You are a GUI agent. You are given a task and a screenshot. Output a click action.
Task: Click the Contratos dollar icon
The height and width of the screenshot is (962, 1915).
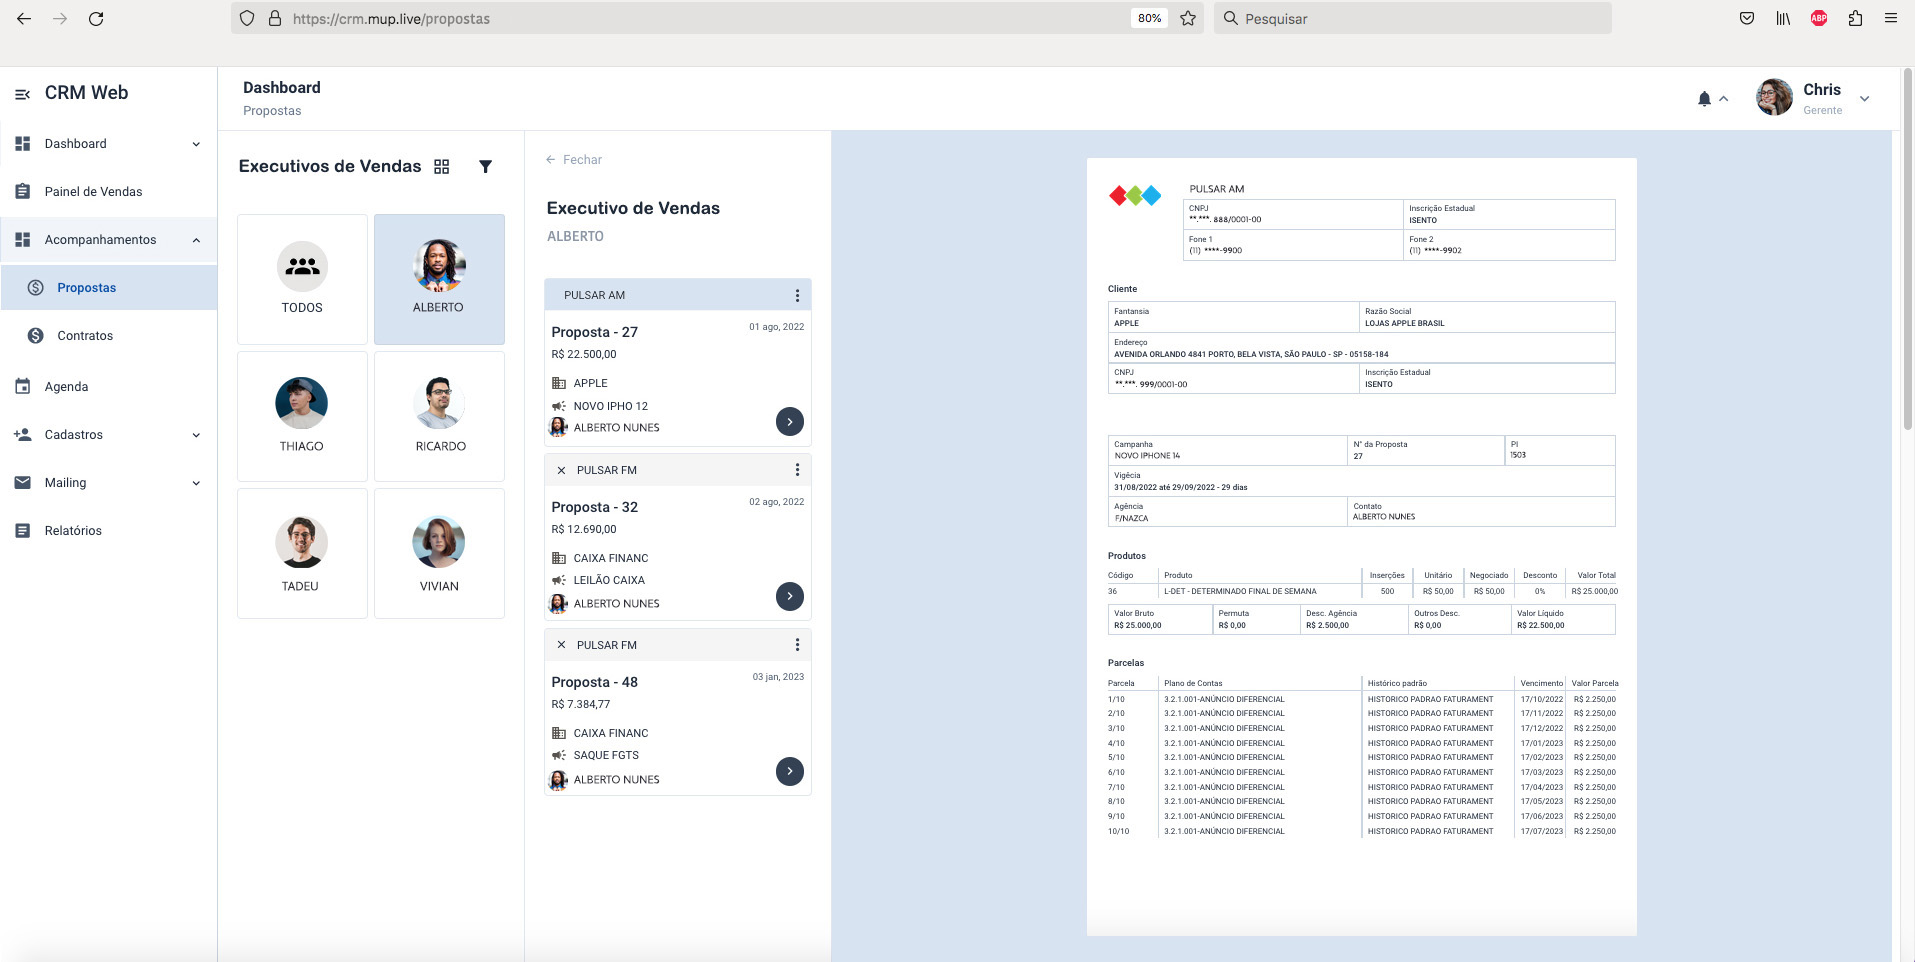[x=36, y=336]
